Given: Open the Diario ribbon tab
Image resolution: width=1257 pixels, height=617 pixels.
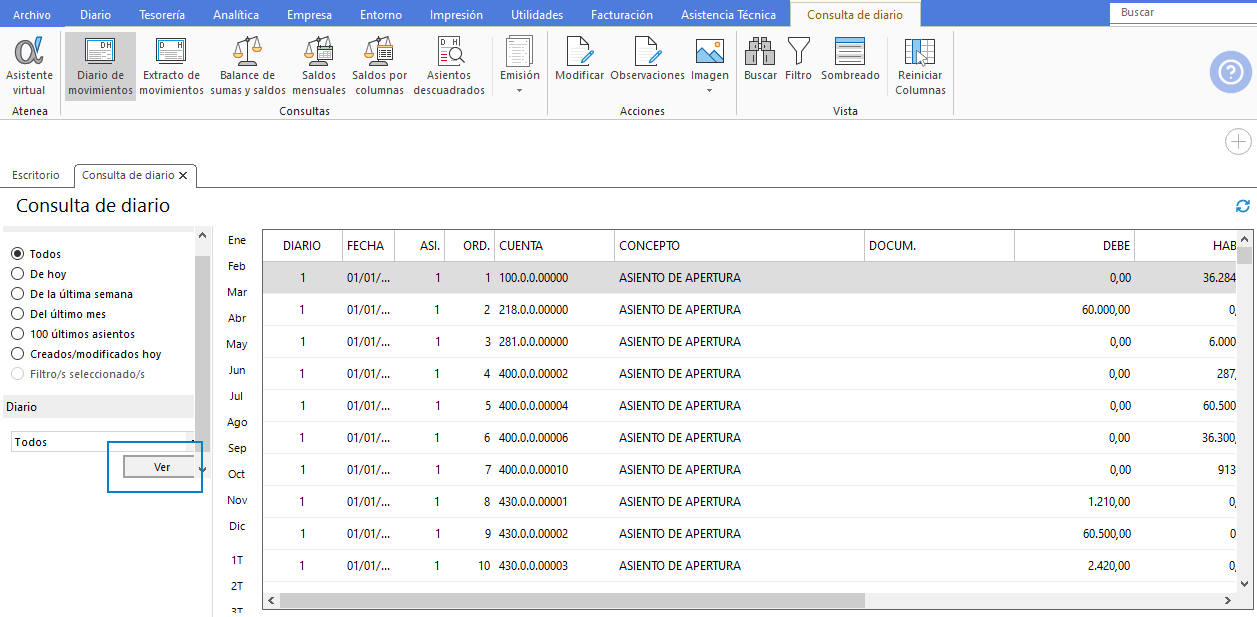Looking at the screenshot, I should pos(95,15).
